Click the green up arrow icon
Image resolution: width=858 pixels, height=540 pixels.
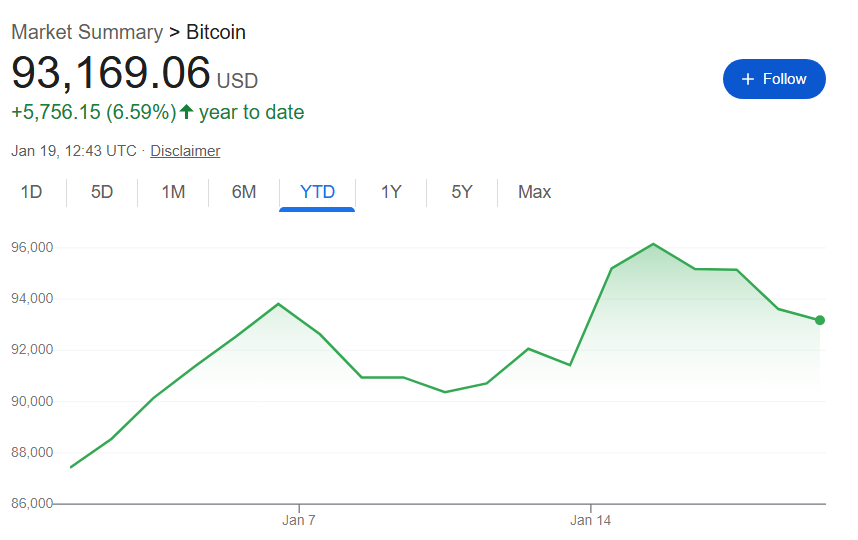coord(186,112)
